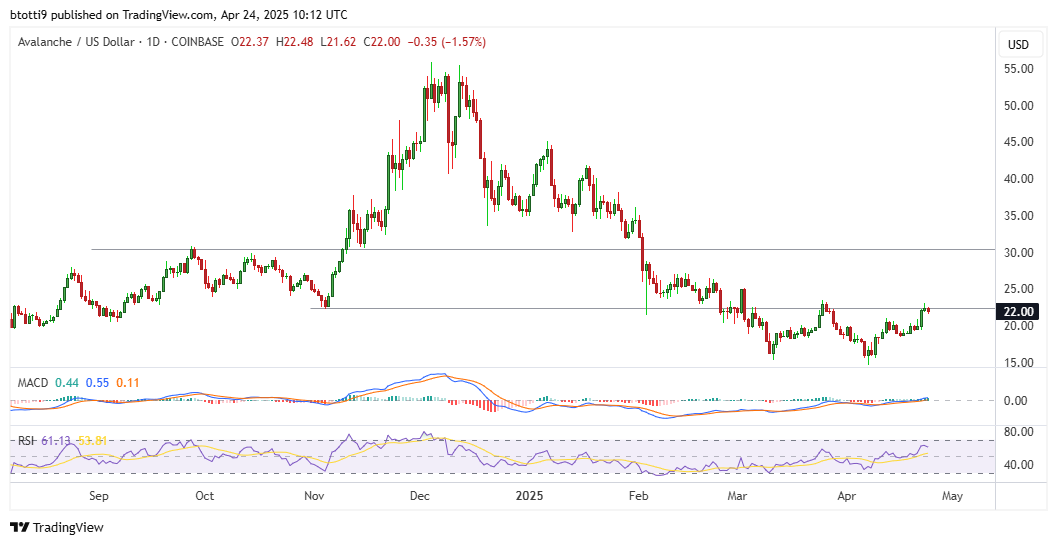Click the teal MACD value 0.44
This screenshot has height=545, width=1057.
[67, 382]
